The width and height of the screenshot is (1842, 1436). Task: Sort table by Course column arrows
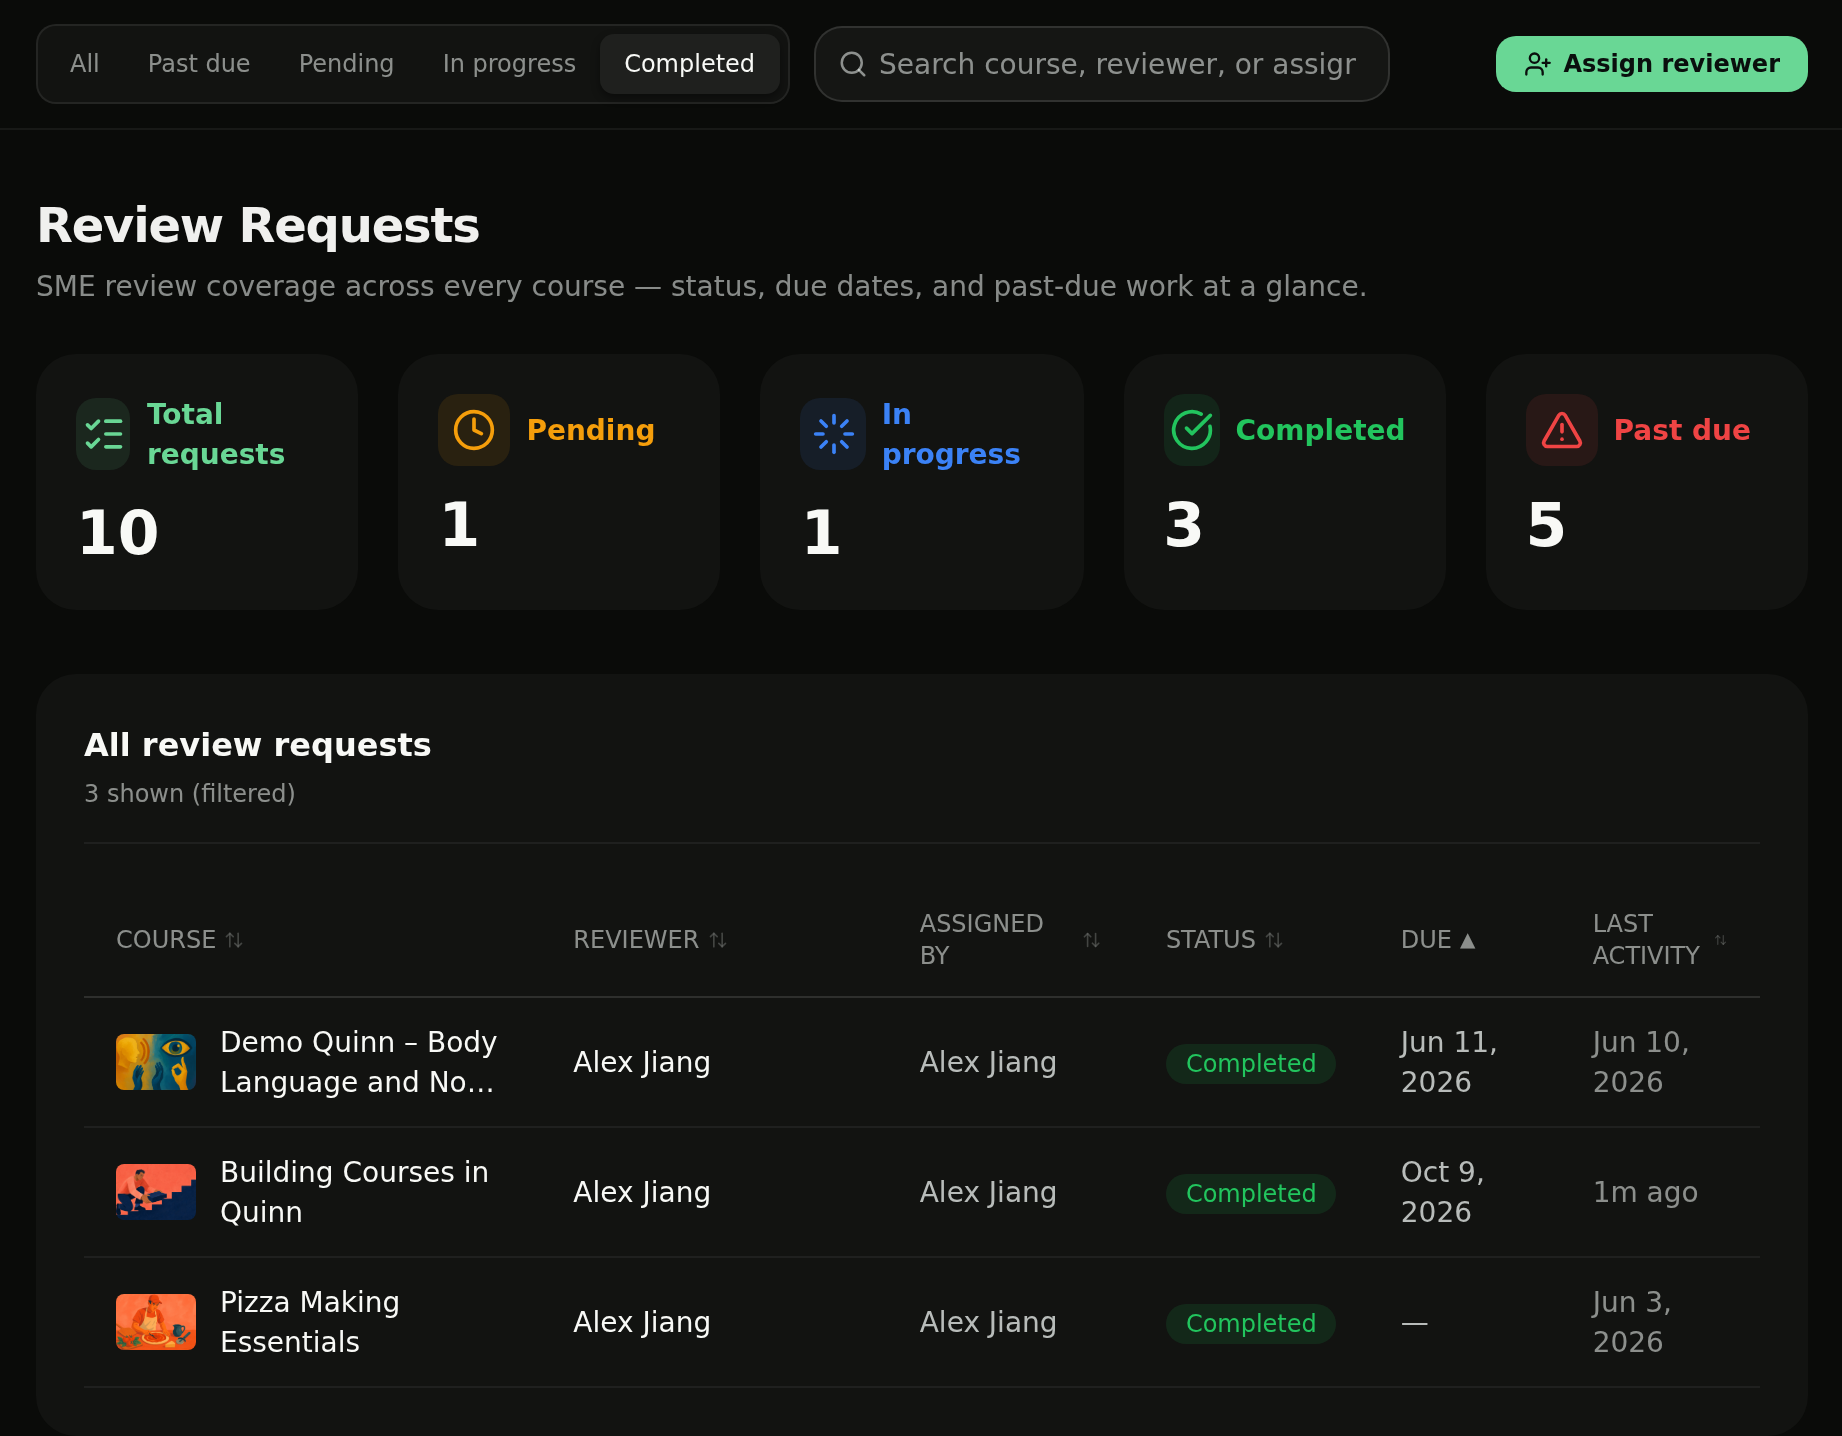234,940
